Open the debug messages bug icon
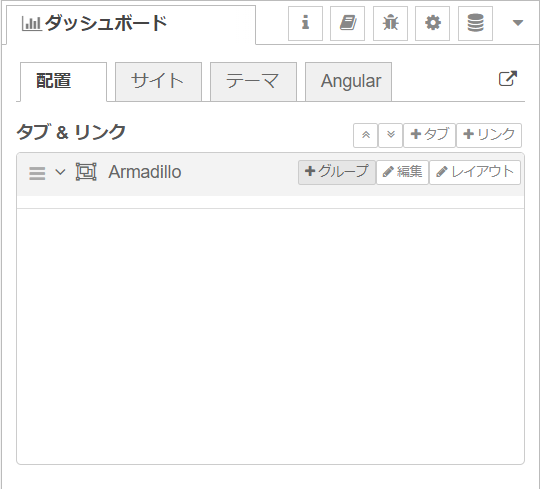 tap(390, 23)
